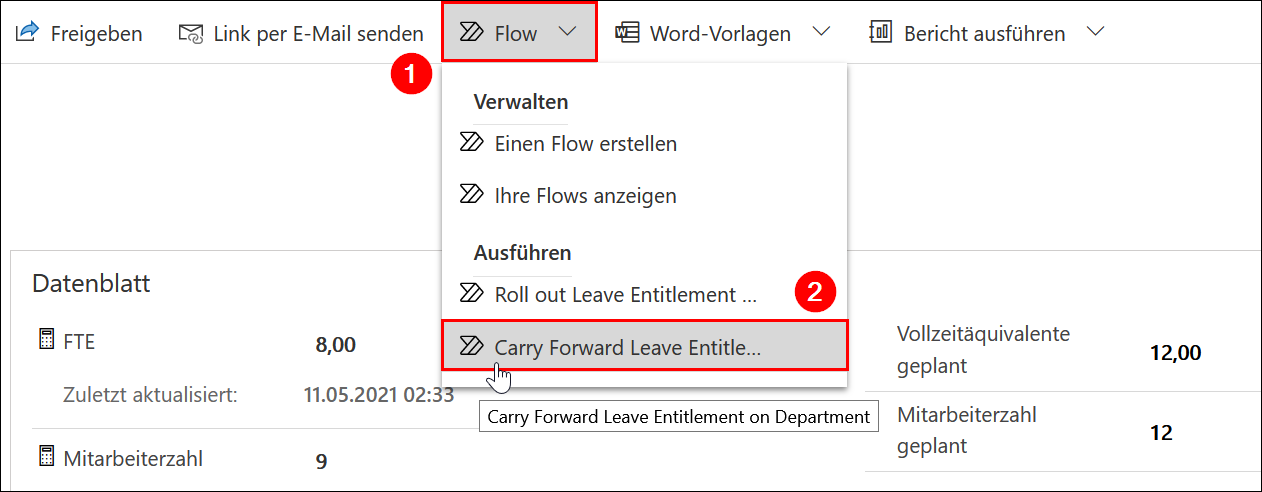Expand the Word-Vorlagen dropdown arrow
1262x492 pixels.
click(x=821, y=33)
